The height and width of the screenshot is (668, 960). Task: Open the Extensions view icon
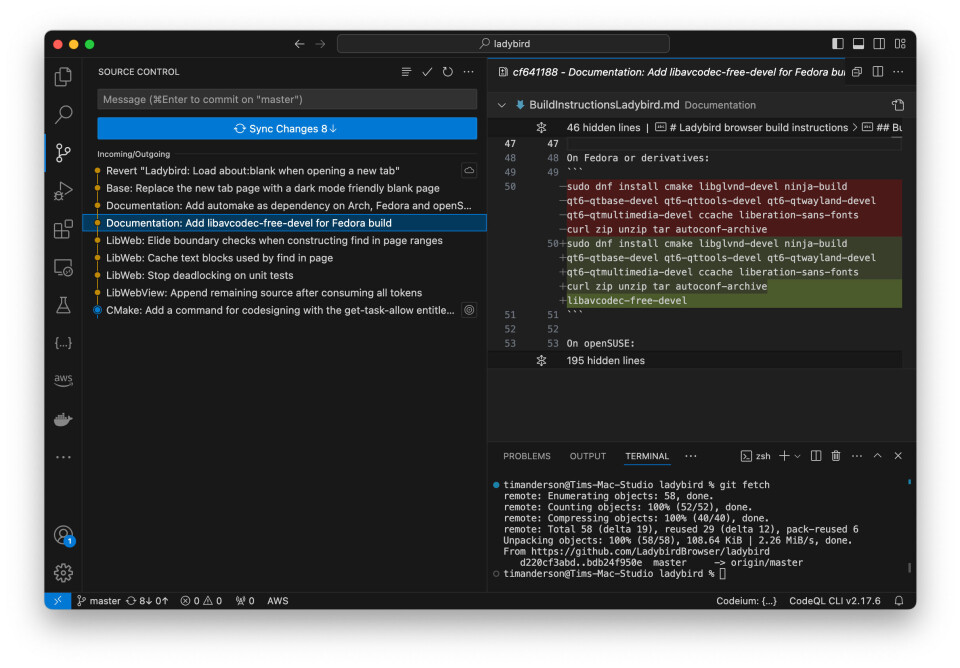click(63, 230)
